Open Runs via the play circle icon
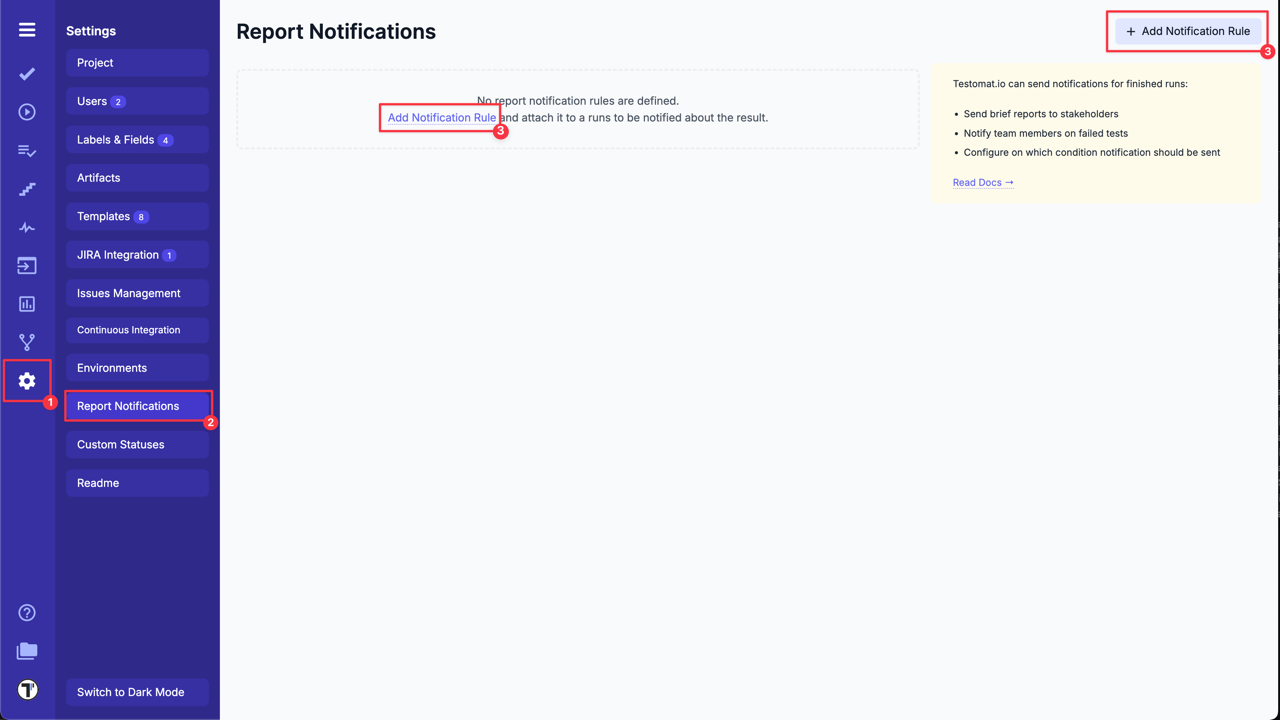The height and width of the screenshot is (720, 1280). [27, 112]
